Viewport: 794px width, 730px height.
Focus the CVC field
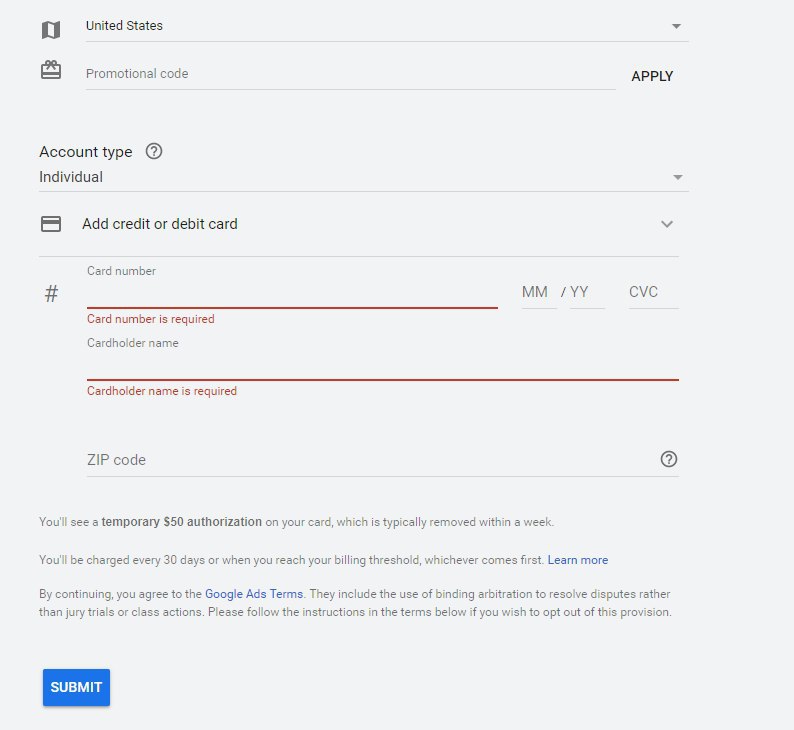click(653, 293)
